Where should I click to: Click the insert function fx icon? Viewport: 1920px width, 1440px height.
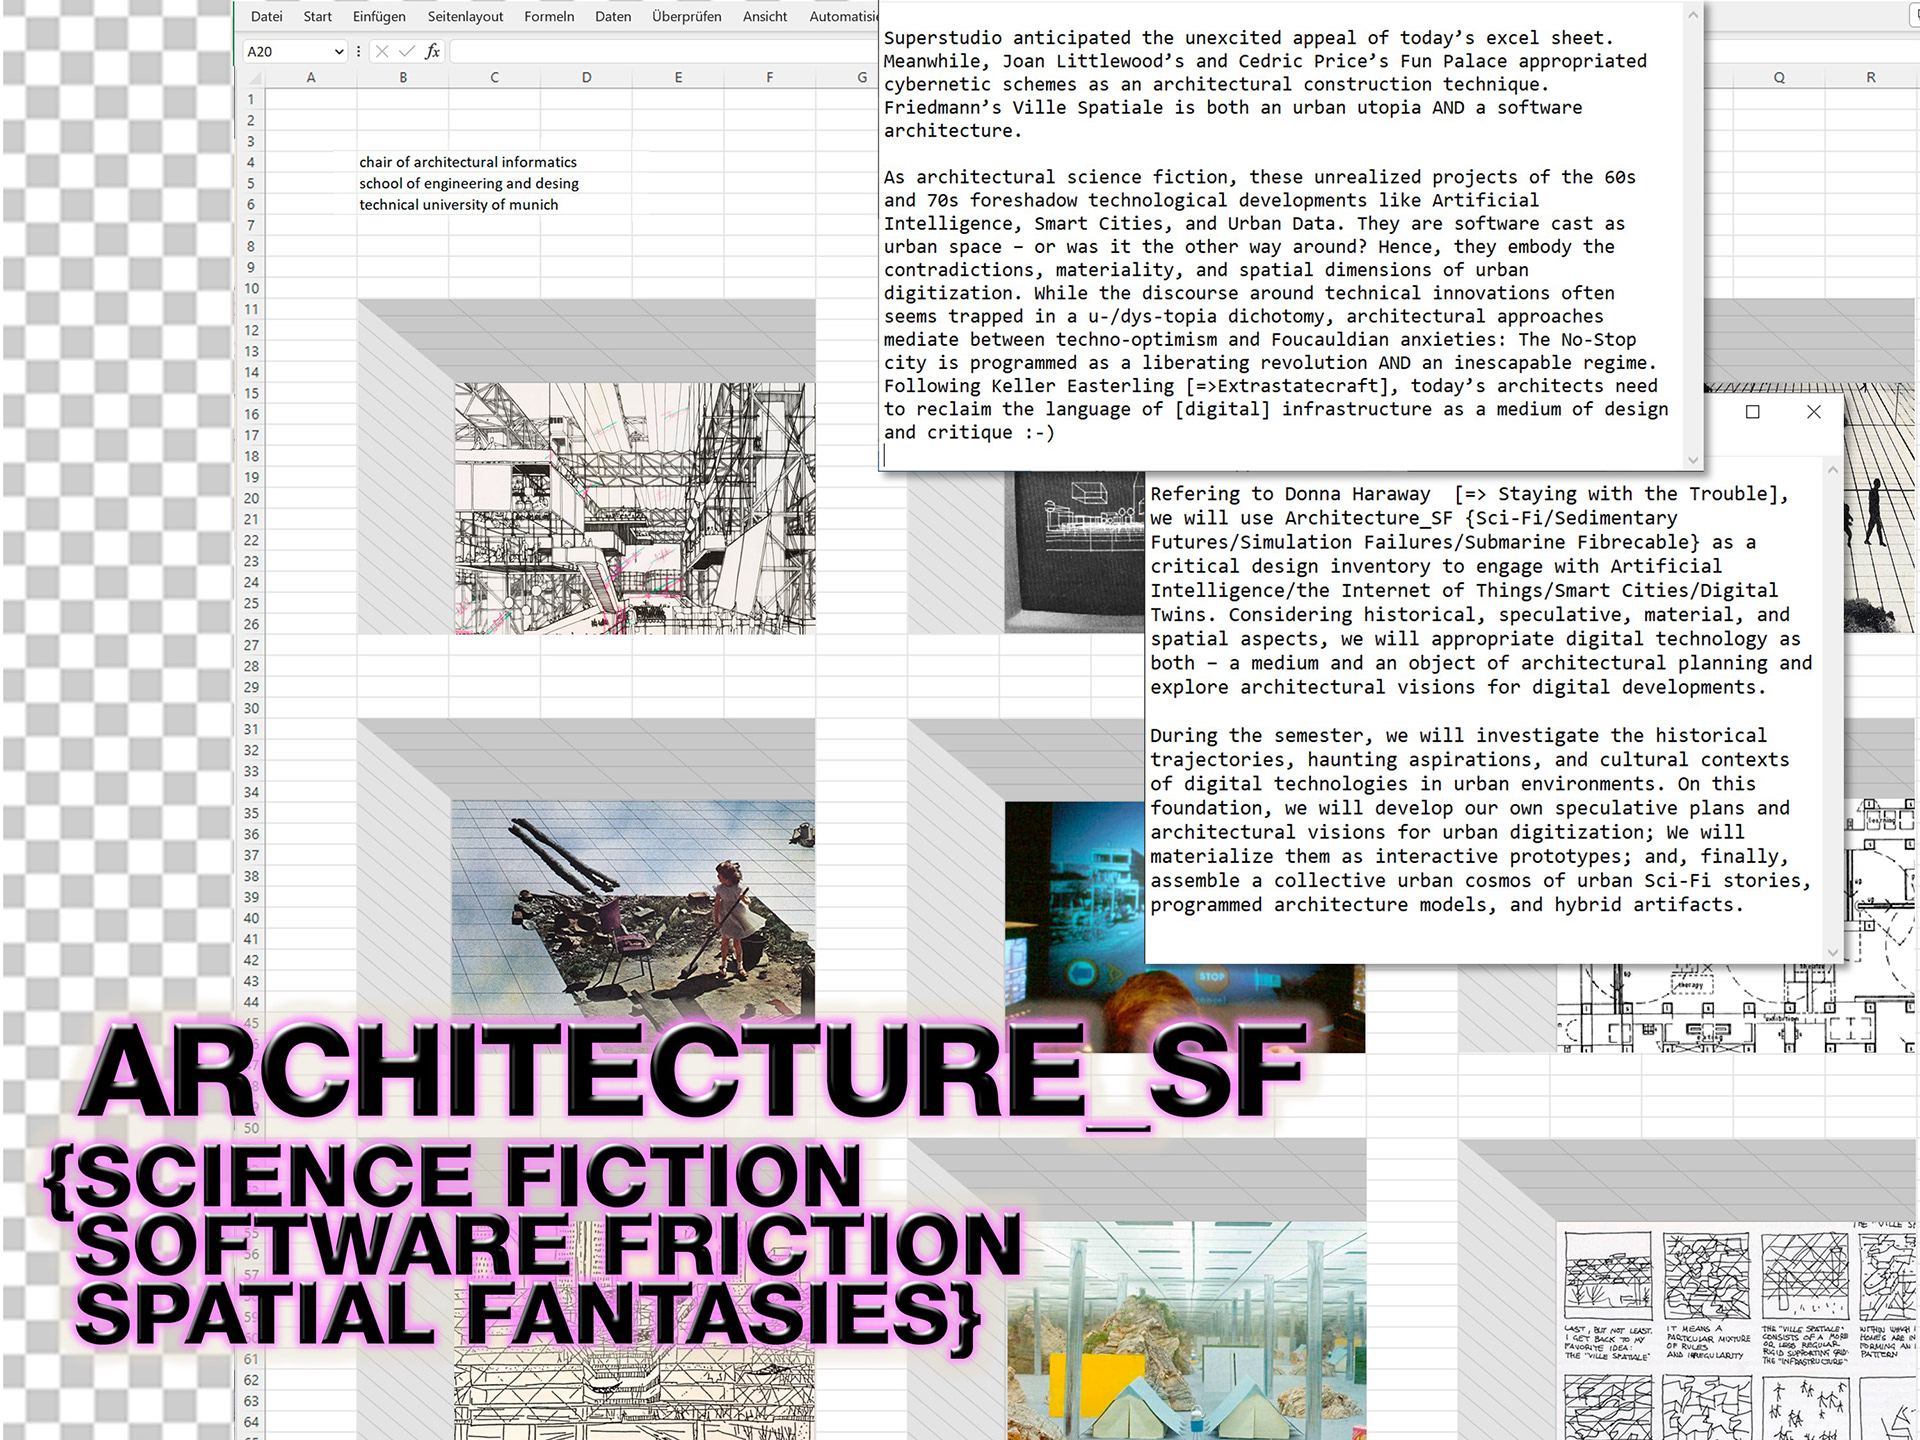tap(432, 51)
